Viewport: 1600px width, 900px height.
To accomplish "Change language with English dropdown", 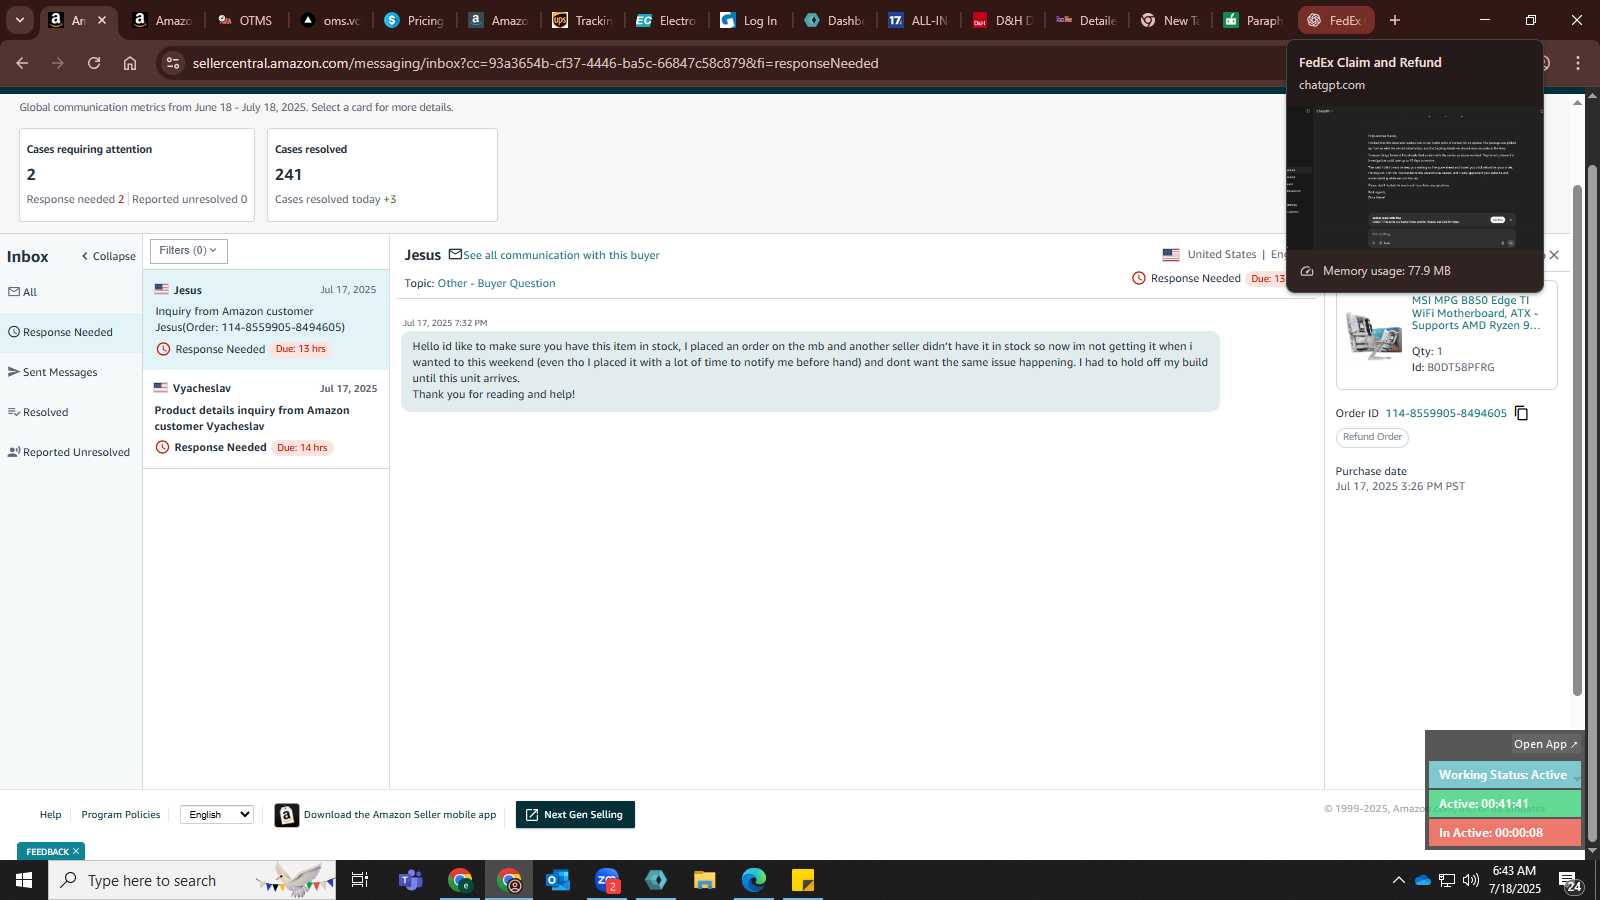I will point(217,815).
